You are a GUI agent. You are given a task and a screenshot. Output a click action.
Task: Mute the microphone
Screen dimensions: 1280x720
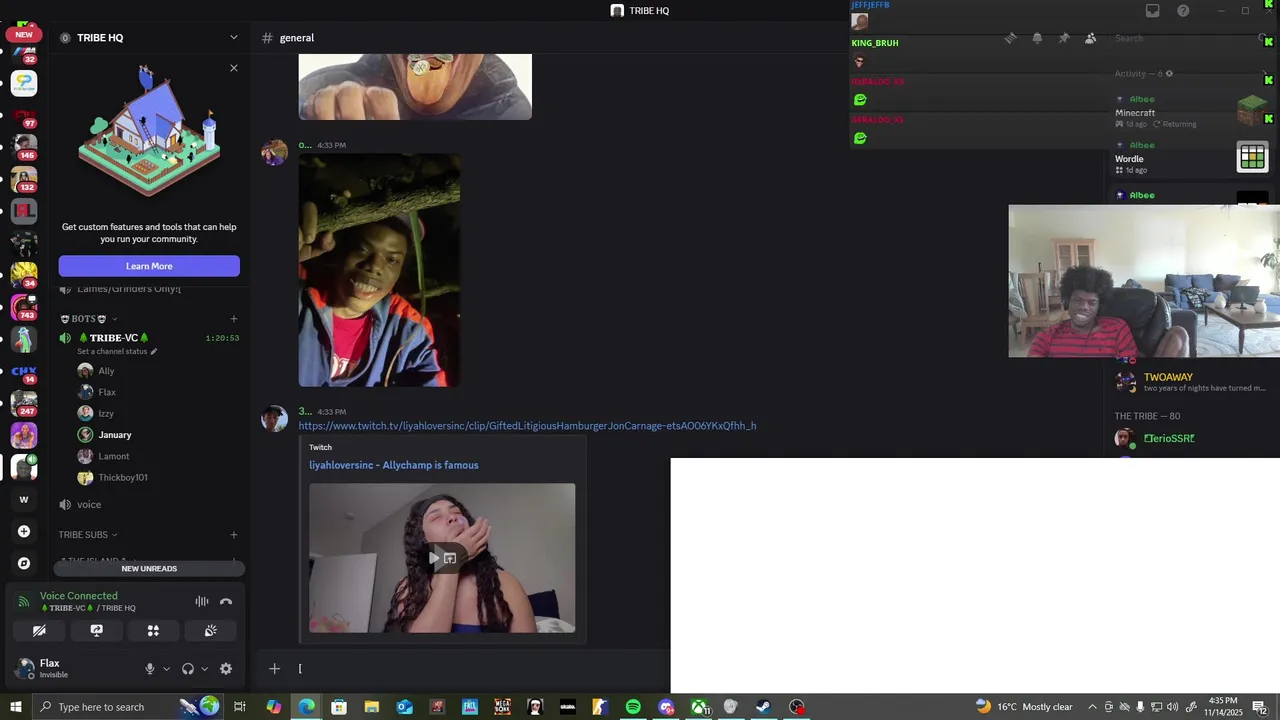150,669
